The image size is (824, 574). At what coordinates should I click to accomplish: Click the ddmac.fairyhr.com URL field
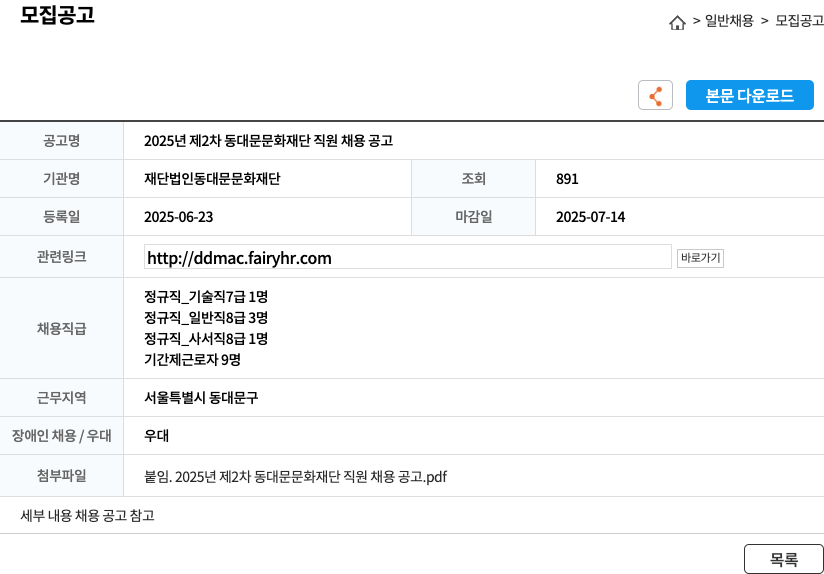point(408,257)
